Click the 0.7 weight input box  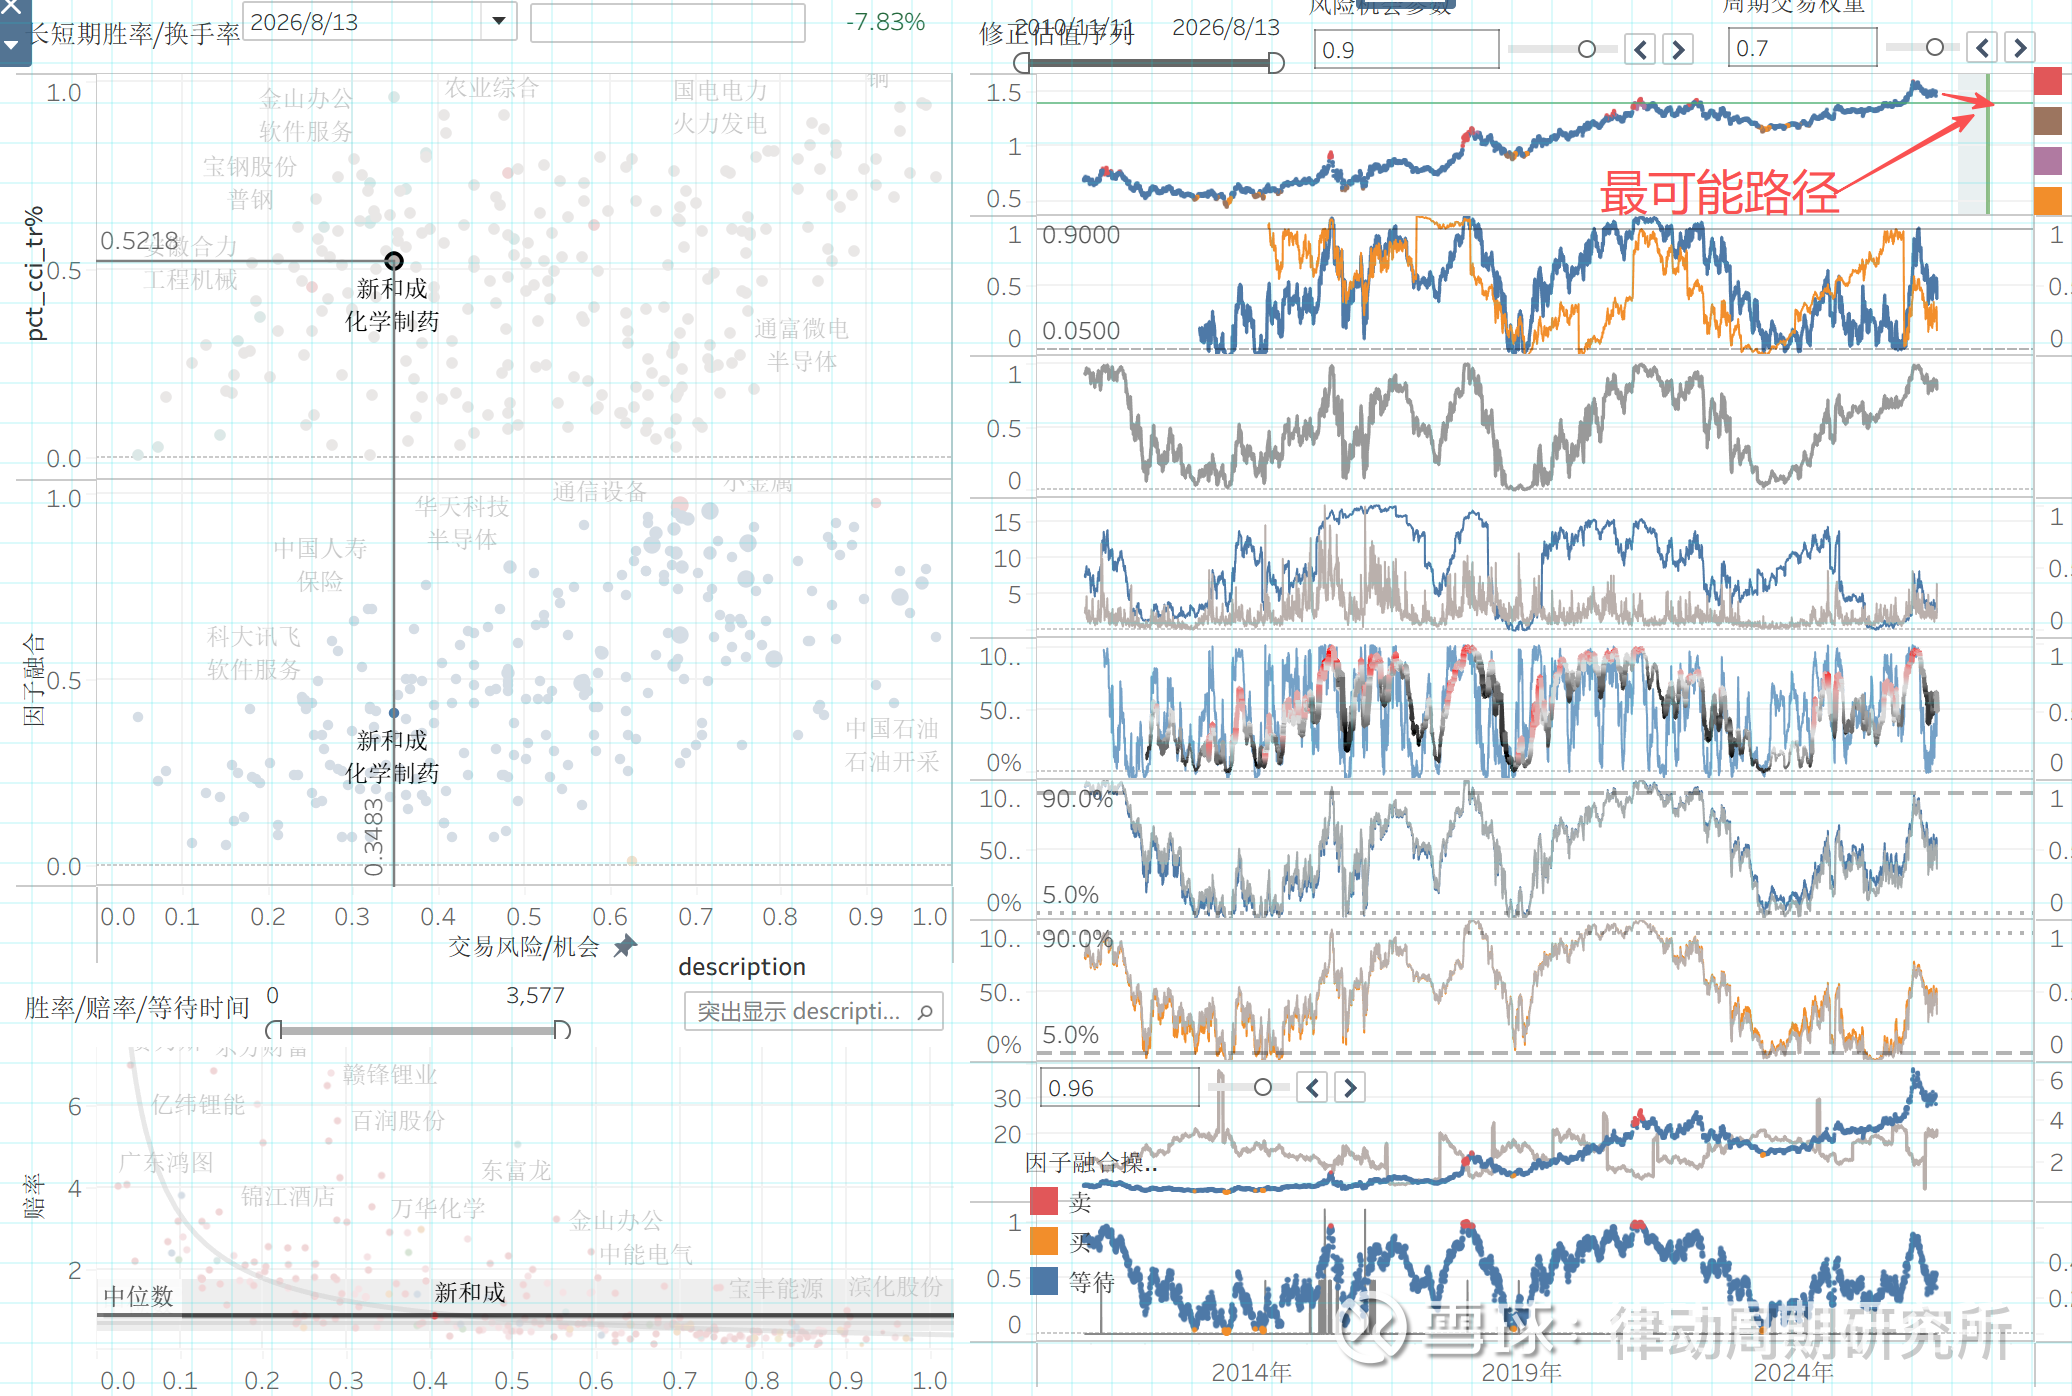click(1802, 48)
